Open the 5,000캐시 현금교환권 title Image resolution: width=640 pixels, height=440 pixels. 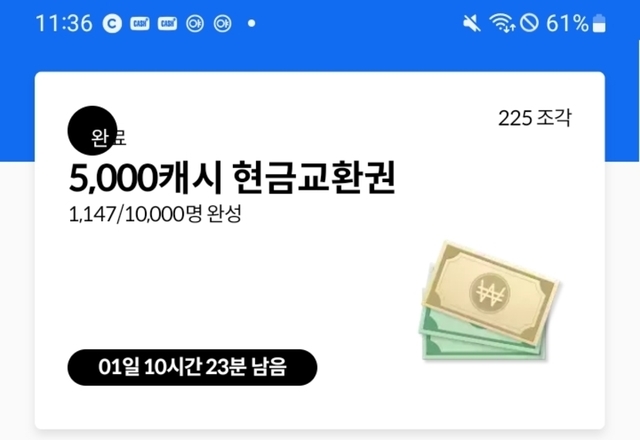coord(232,178)
